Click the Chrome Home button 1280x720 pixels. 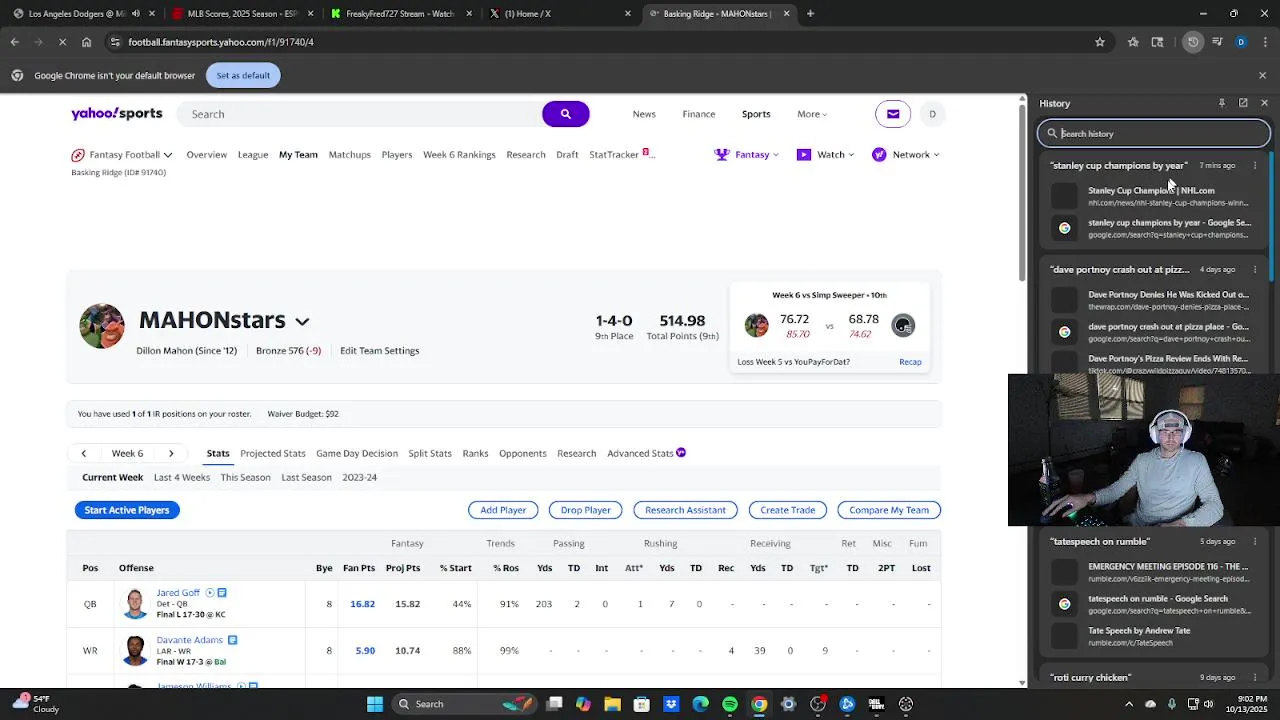click(x=86, y=42)
